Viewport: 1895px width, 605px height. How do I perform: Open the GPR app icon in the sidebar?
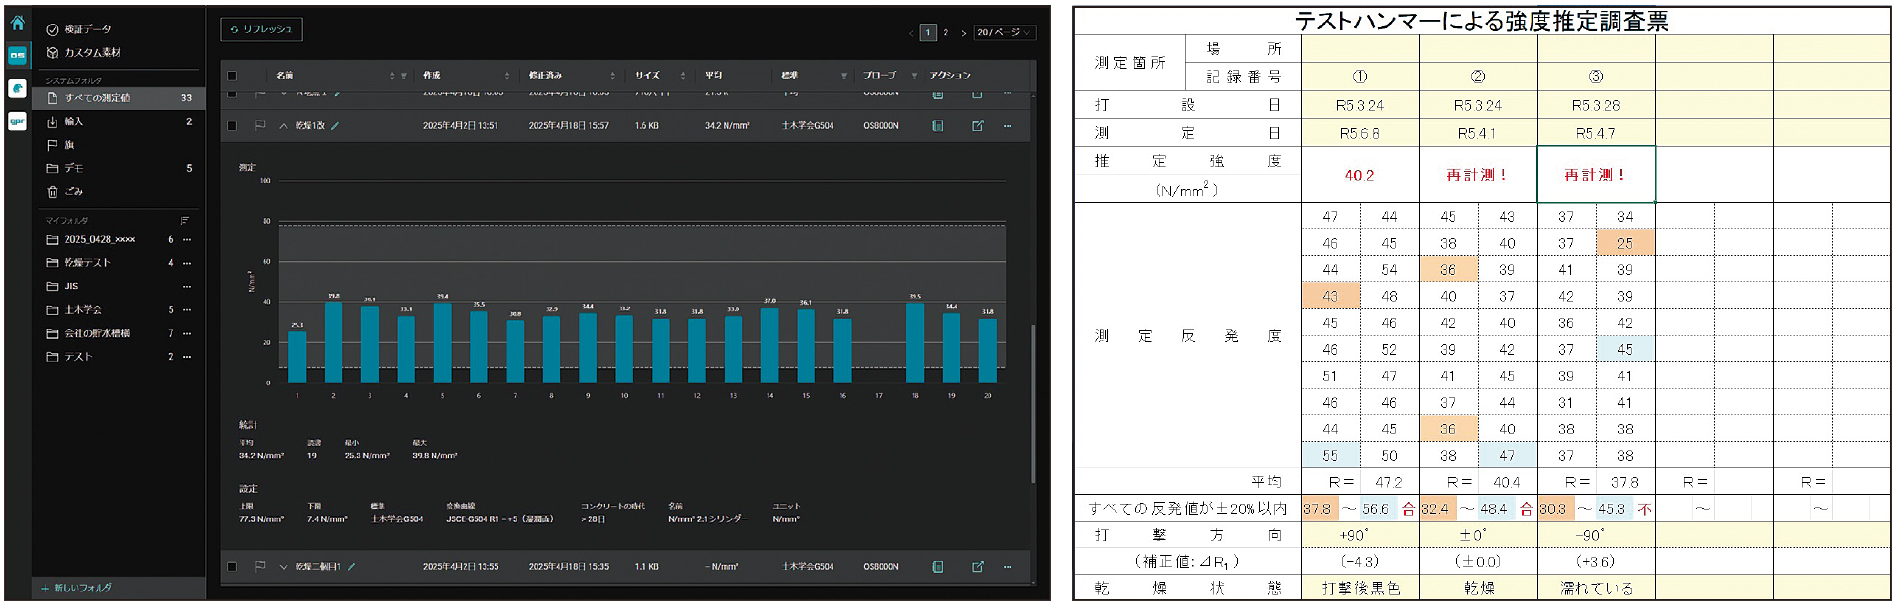(x=17, y=121)
